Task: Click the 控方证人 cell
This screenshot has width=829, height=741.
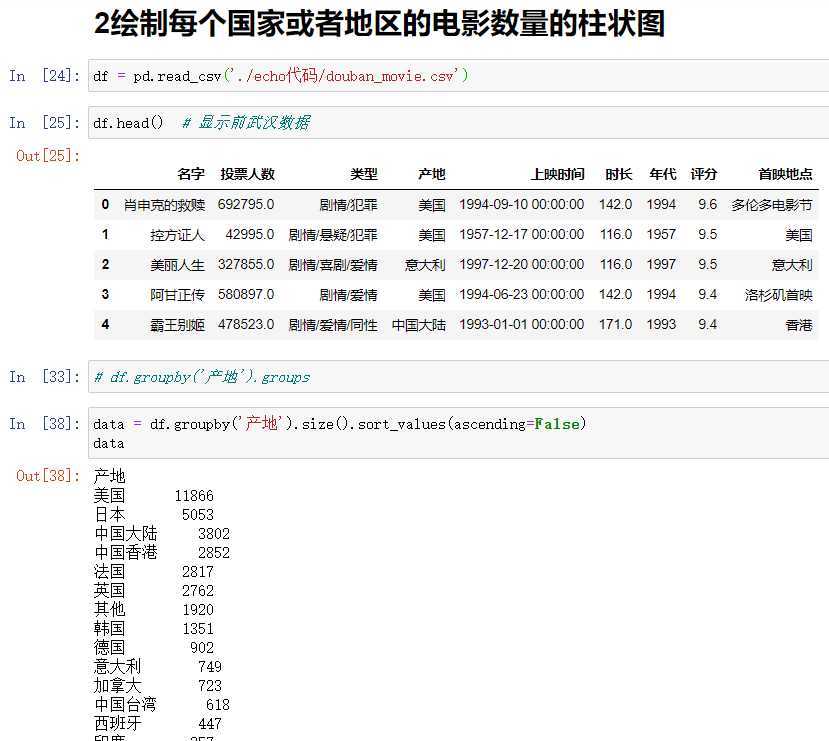Action: coord(177,235)
